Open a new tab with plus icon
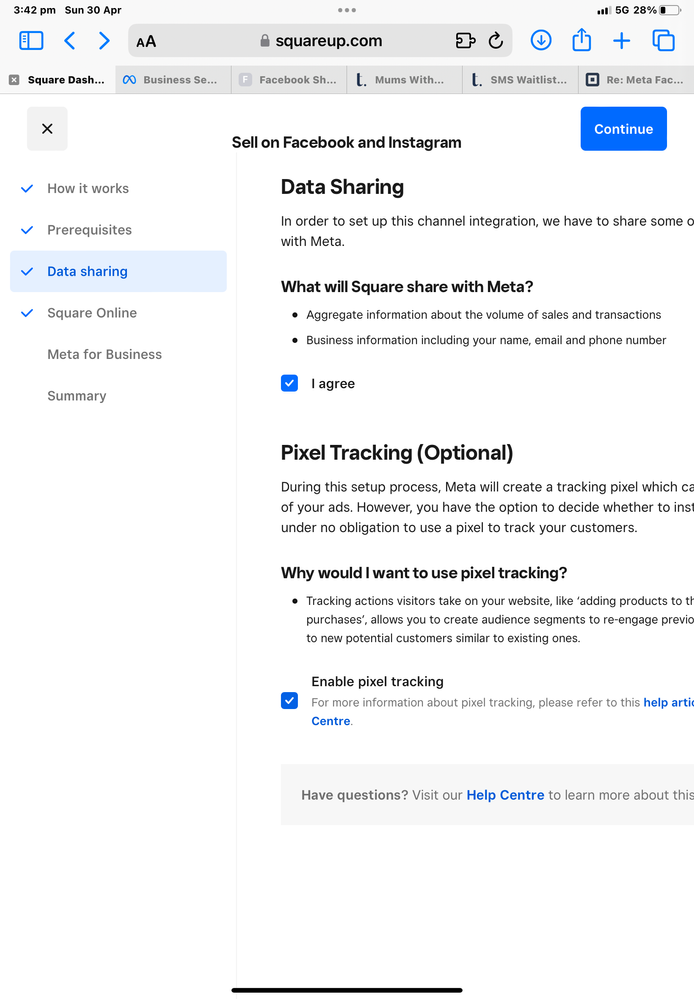 [622, 41]
